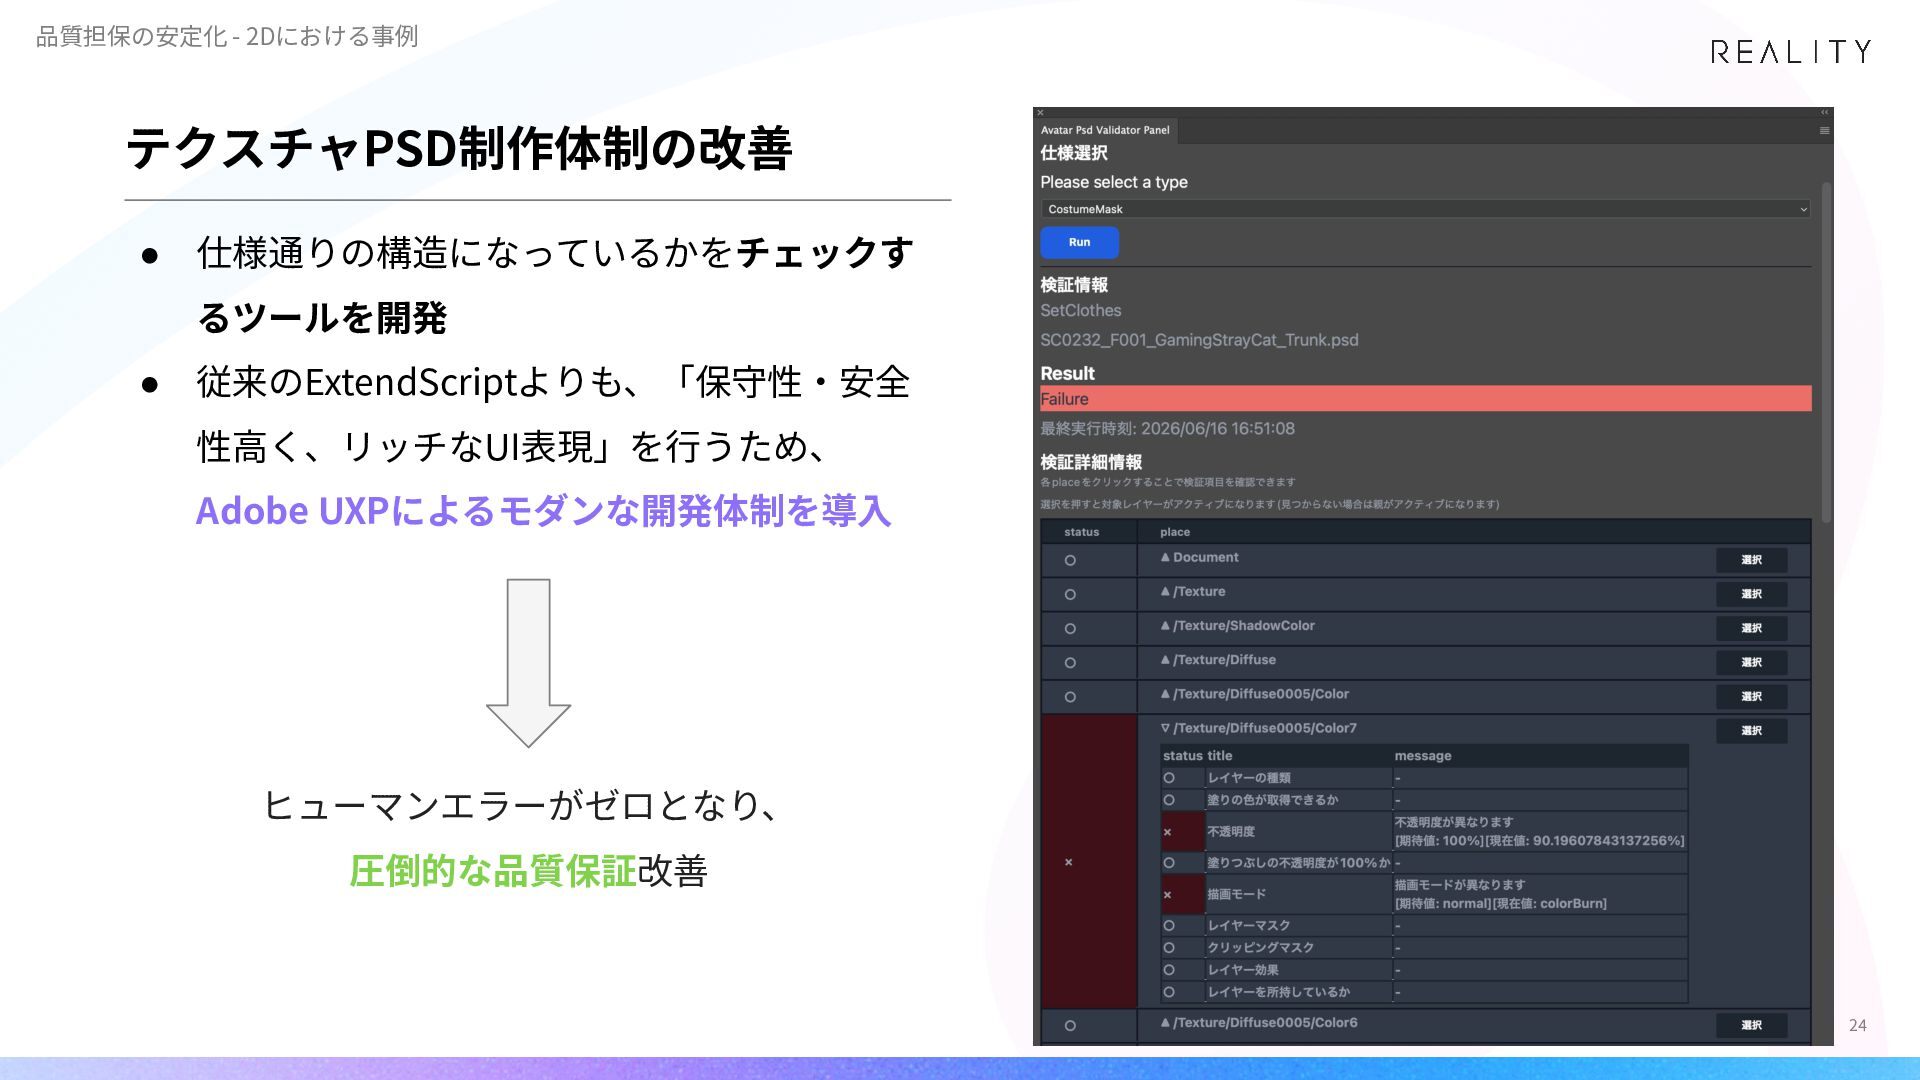Click the status circle beside レイヤー効果
This screenshot has width=1920, height=1080.
click(1169, 969)
